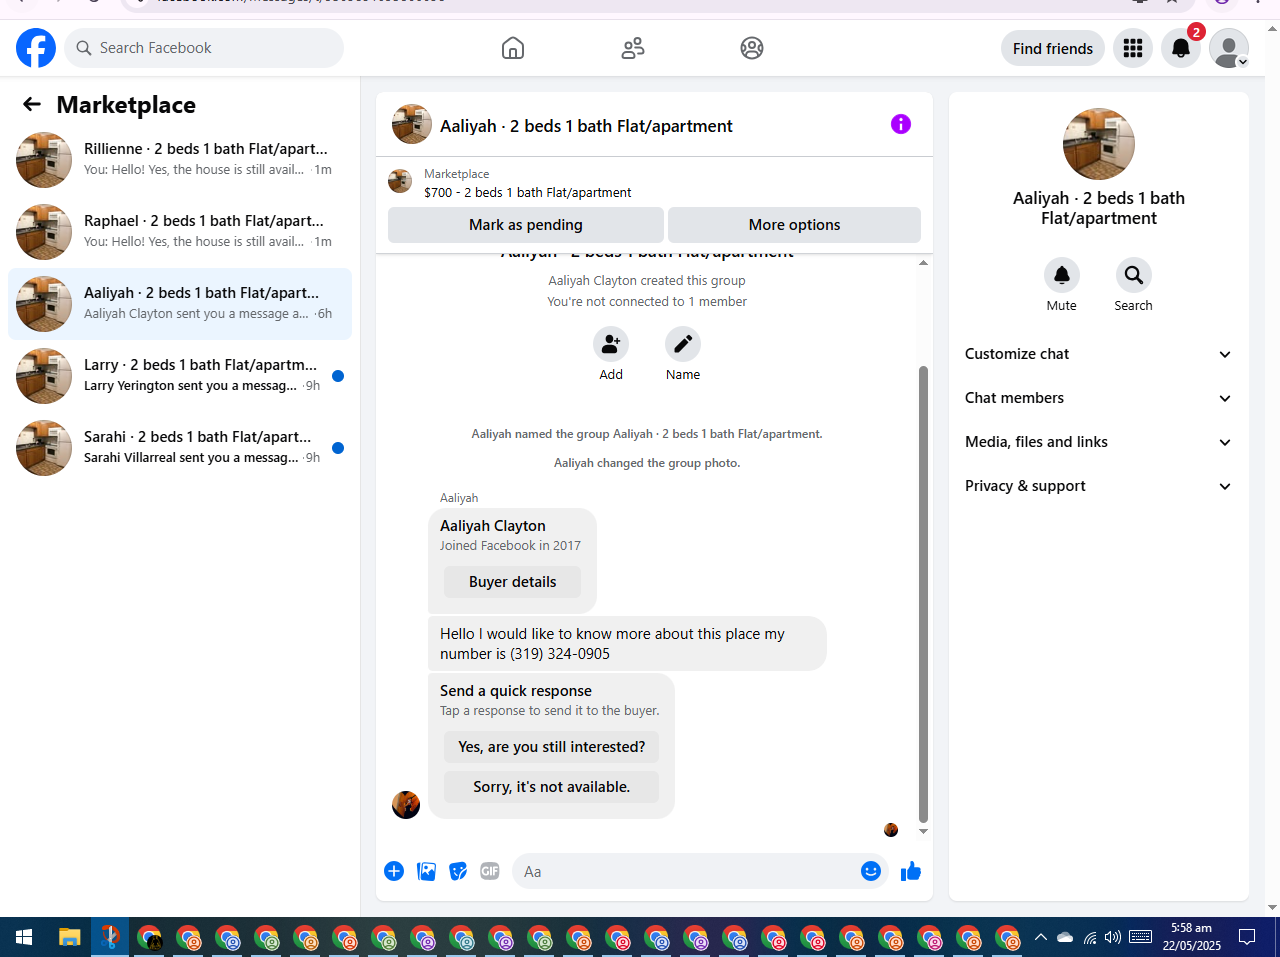Screen dimensions: 1280x957
Task: Send a thumbs-up like
Action: click(x=911, y=871)
